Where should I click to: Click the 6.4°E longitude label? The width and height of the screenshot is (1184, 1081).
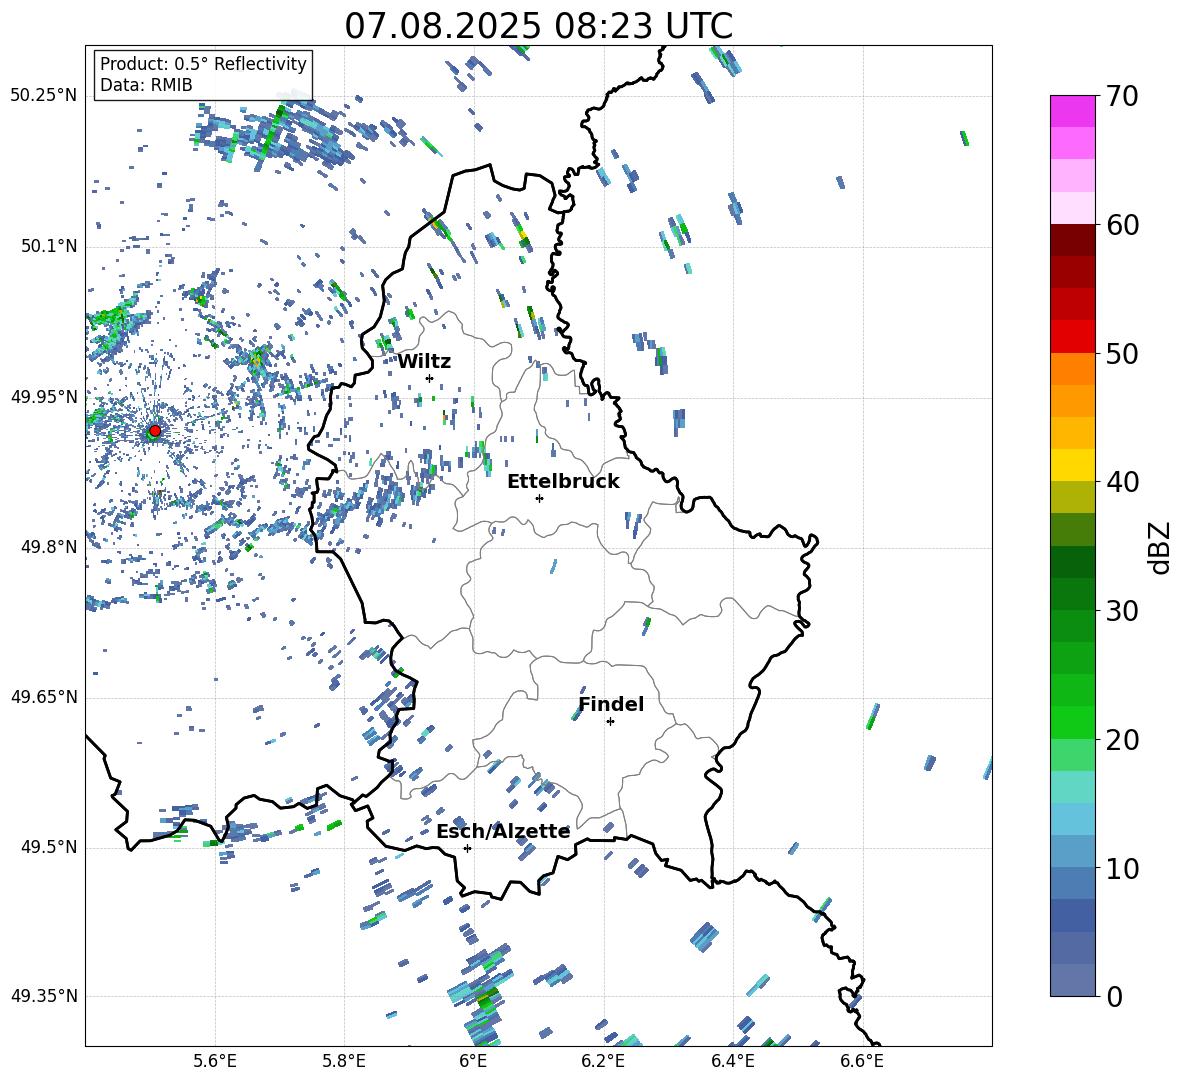(732, 1062)
